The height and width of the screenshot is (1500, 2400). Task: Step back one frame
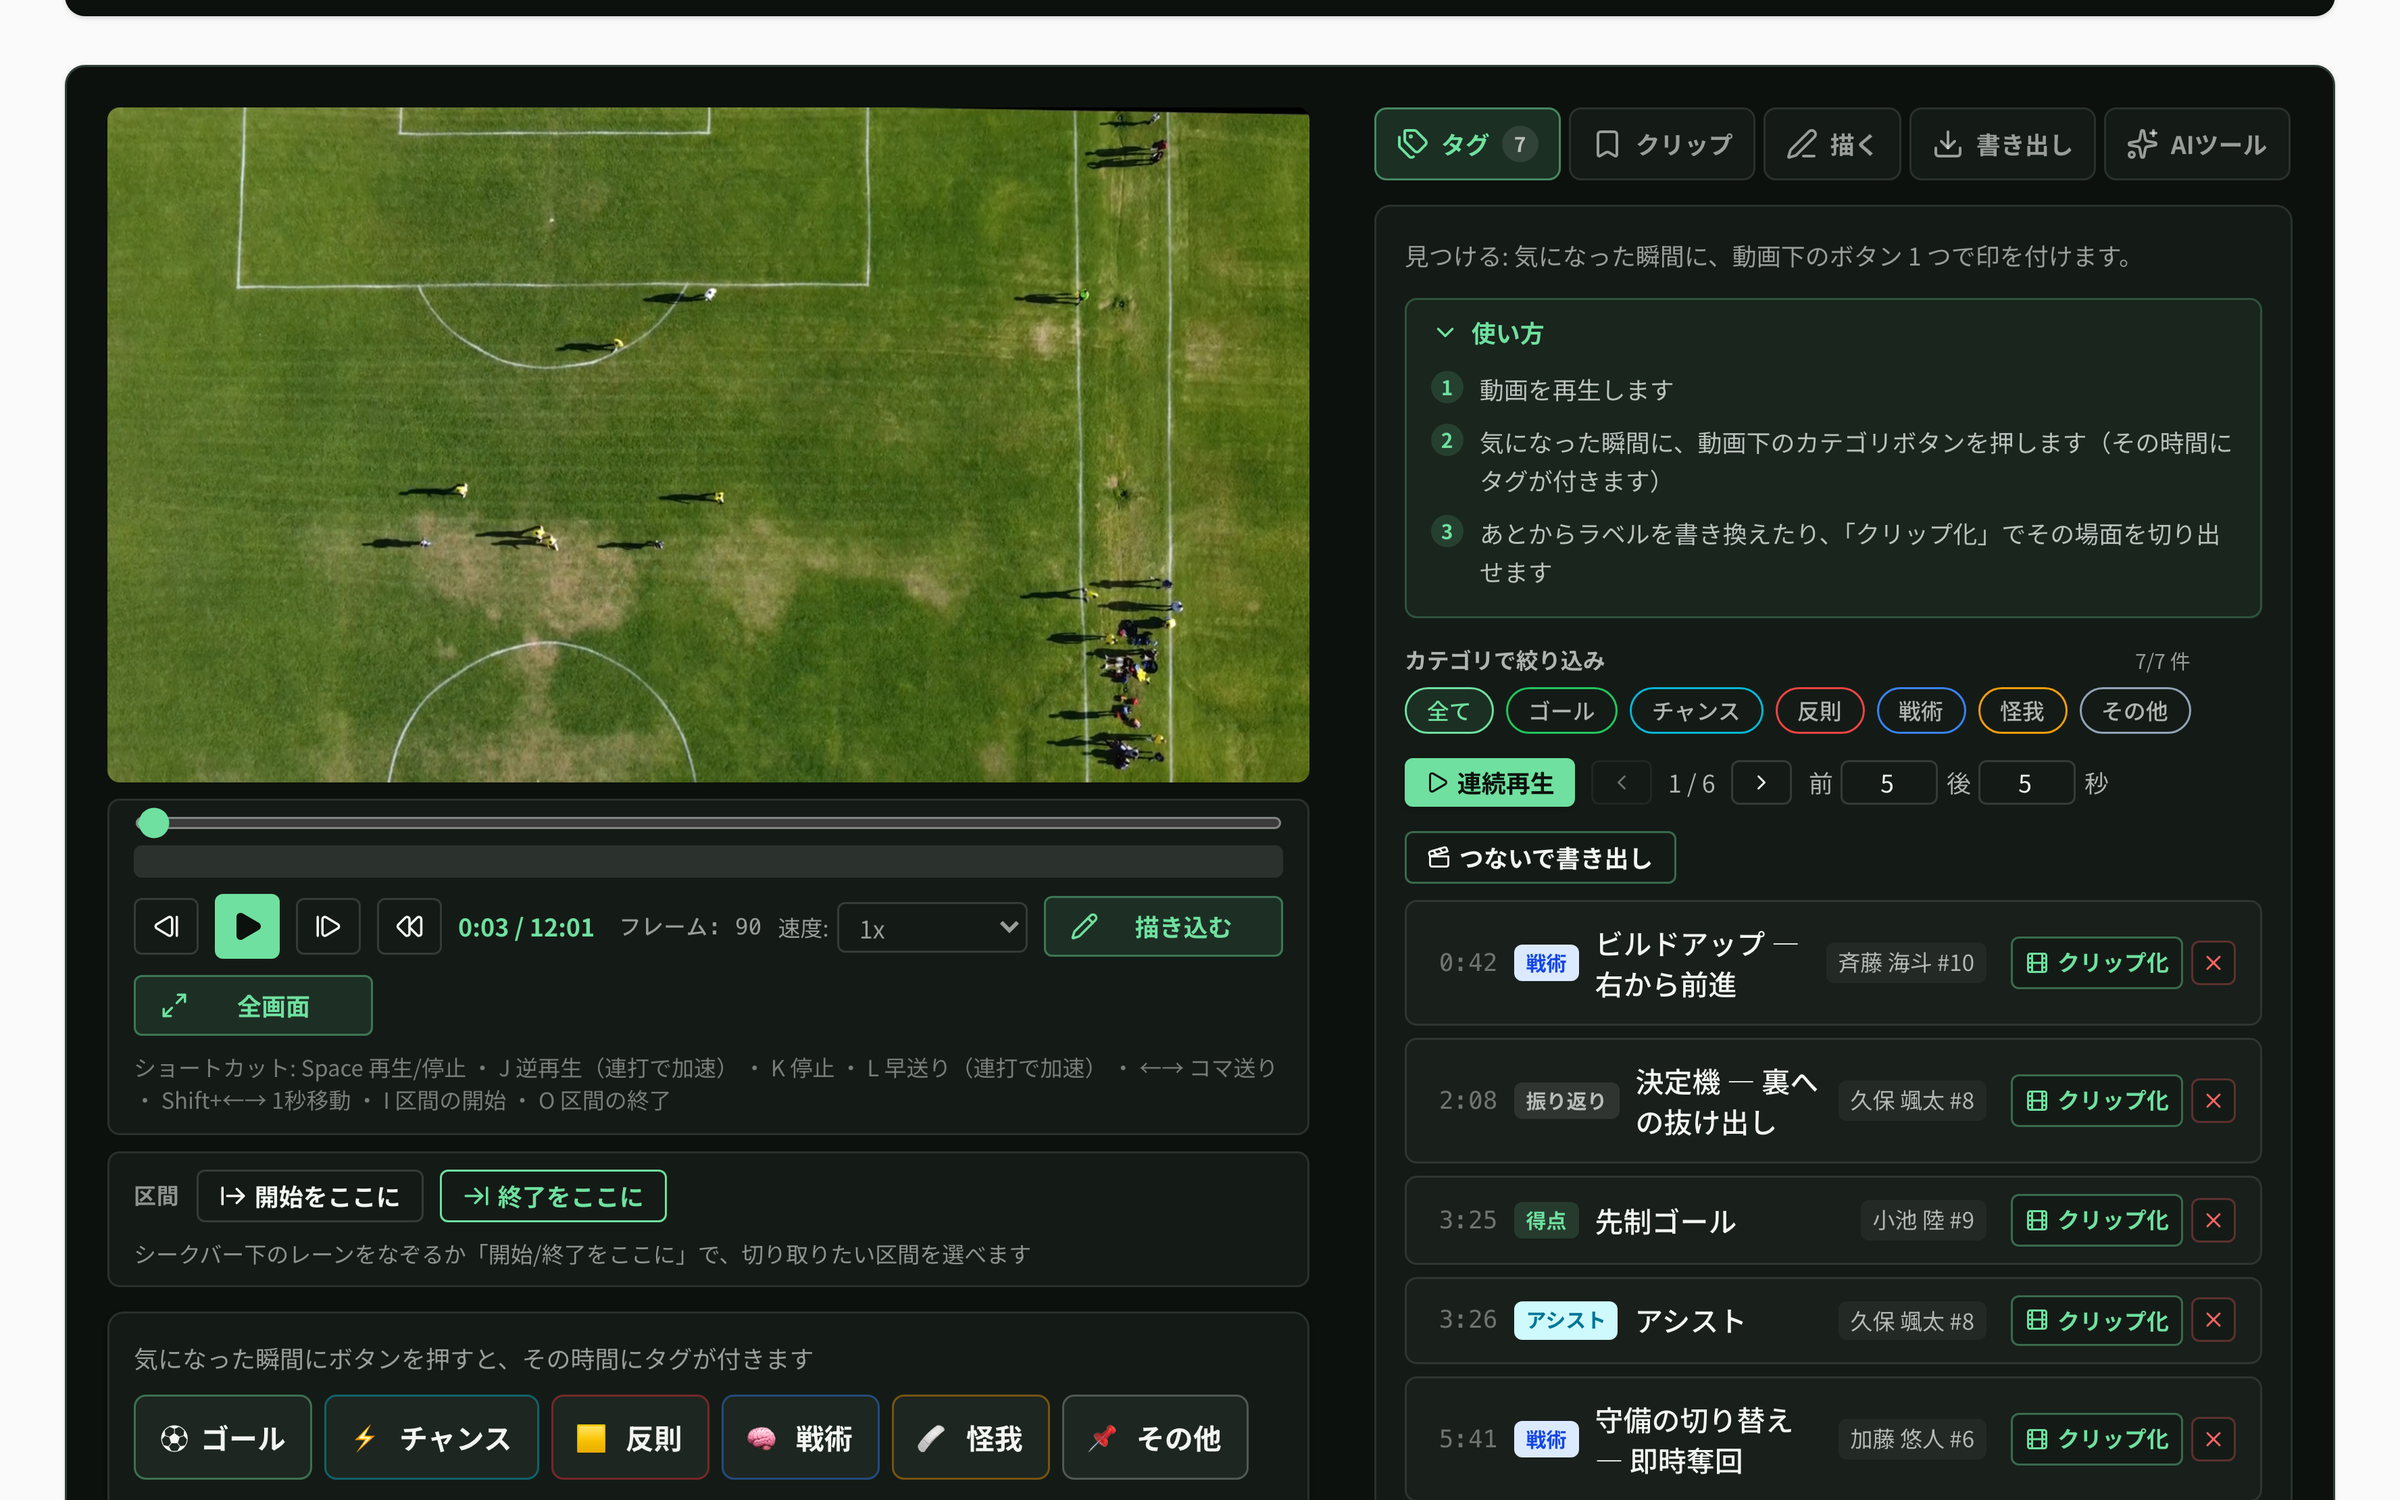(x=166, y=927)
